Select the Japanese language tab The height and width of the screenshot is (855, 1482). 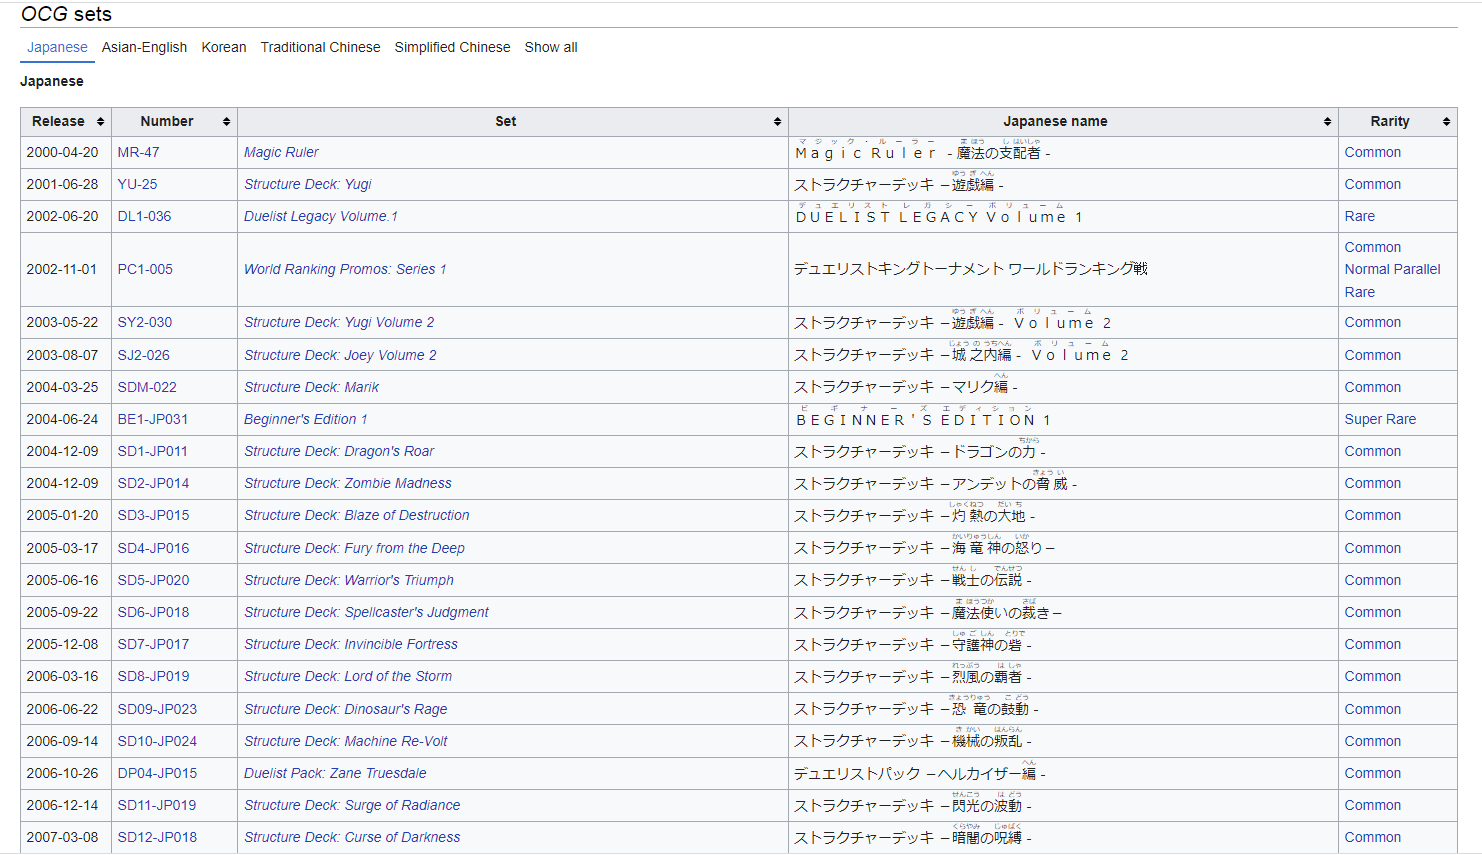(x=57, y=47)
